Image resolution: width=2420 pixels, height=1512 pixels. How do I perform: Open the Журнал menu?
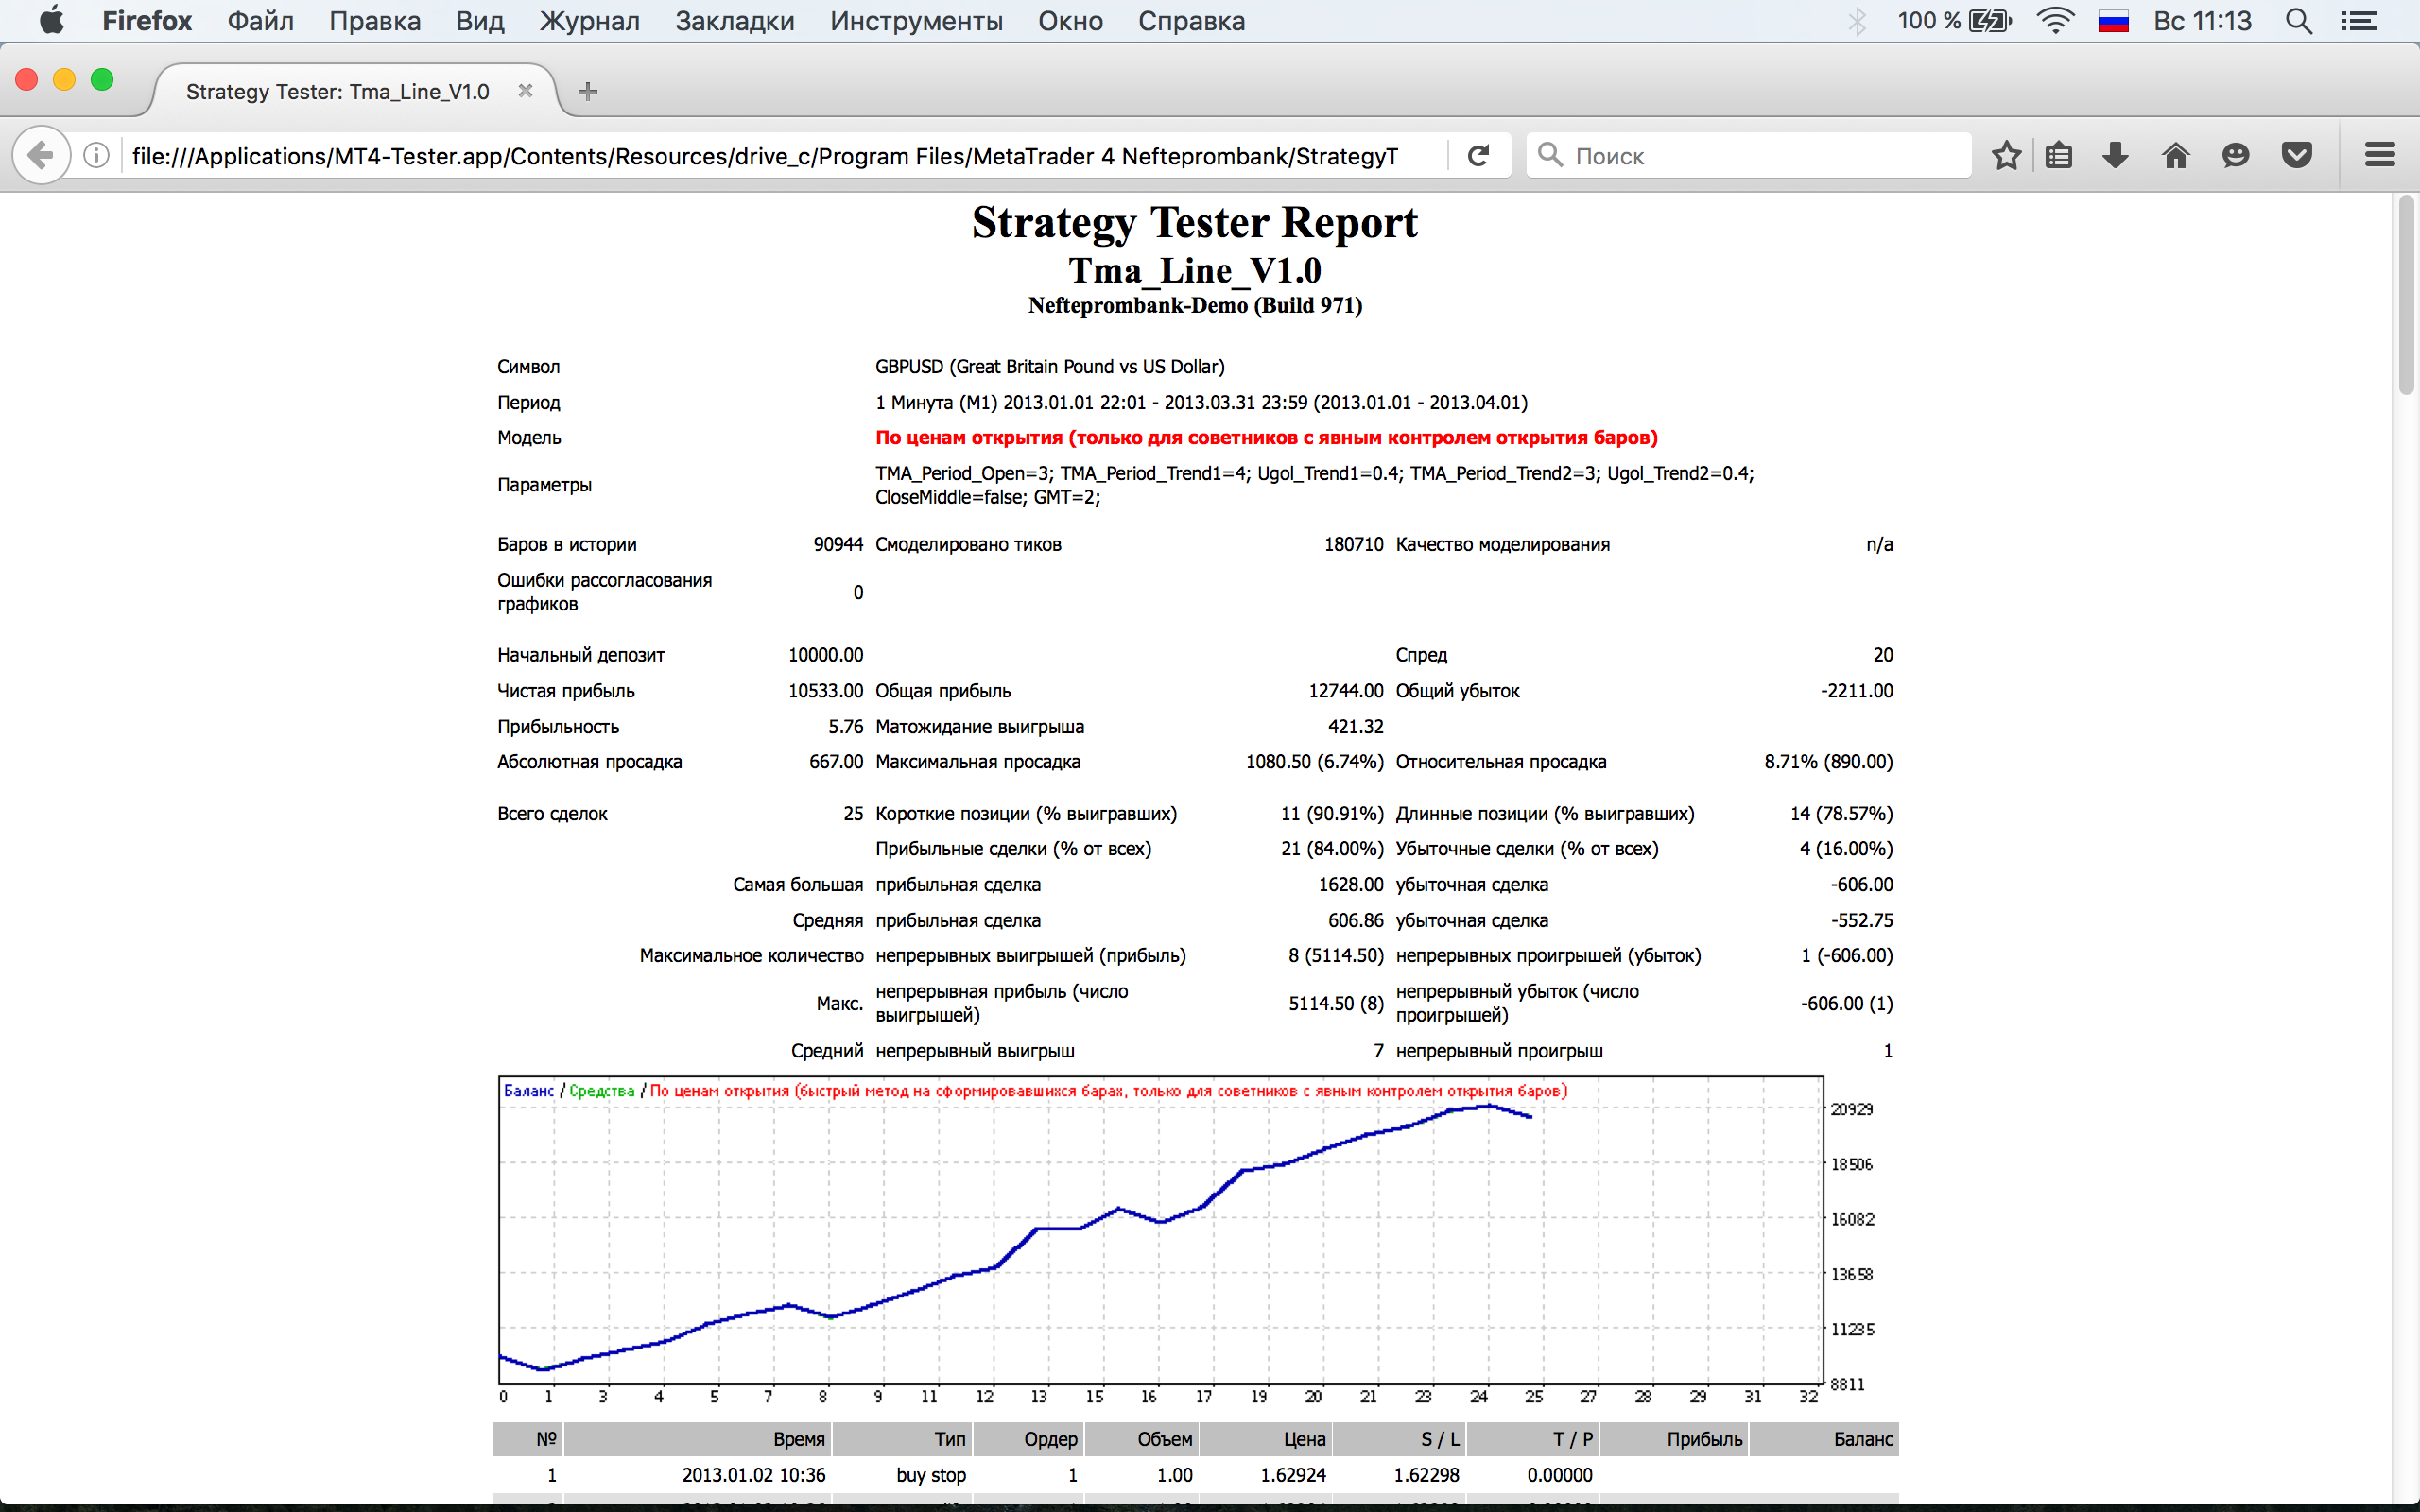tap(590, 21)
